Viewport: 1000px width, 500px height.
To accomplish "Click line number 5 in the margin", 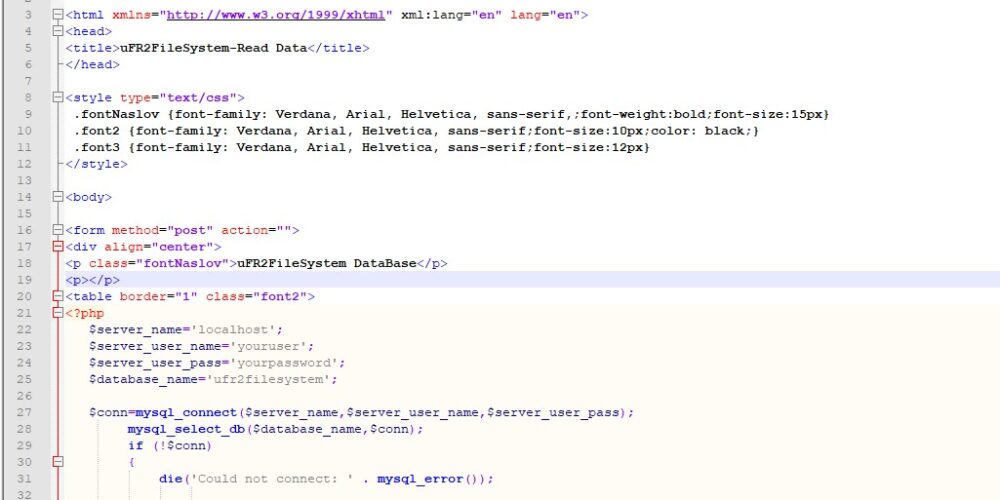I will [x=27, y=48].
